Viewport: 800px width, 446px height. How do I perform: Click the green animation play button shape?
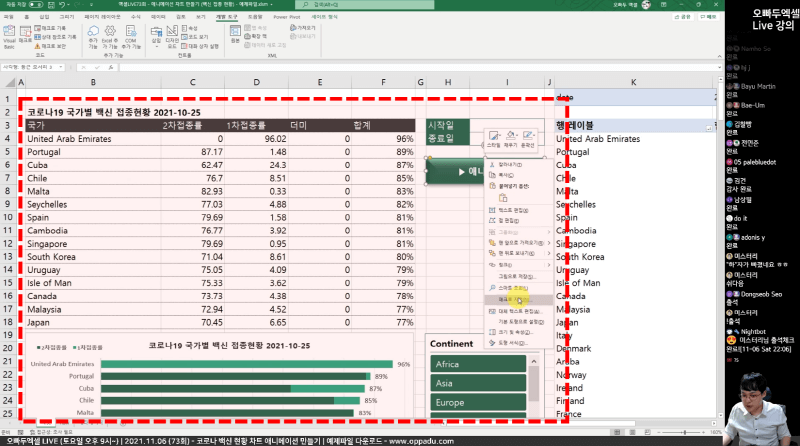(454, 171)
